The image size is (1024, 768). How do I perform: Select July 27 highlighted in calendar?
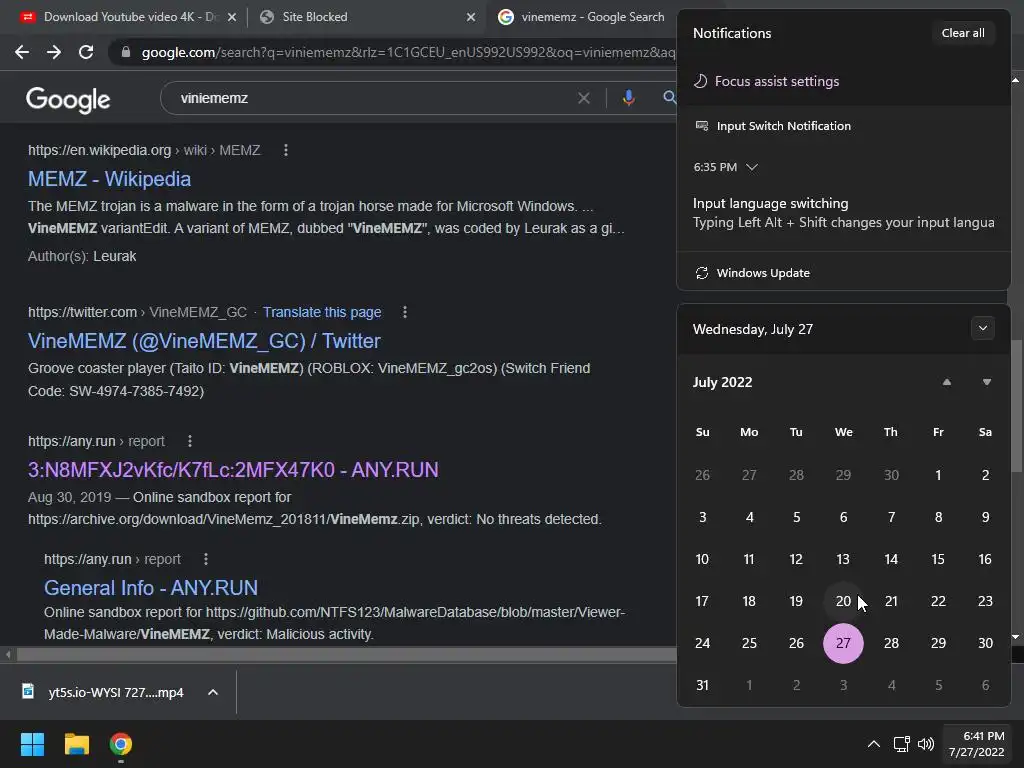click(843, 643)
